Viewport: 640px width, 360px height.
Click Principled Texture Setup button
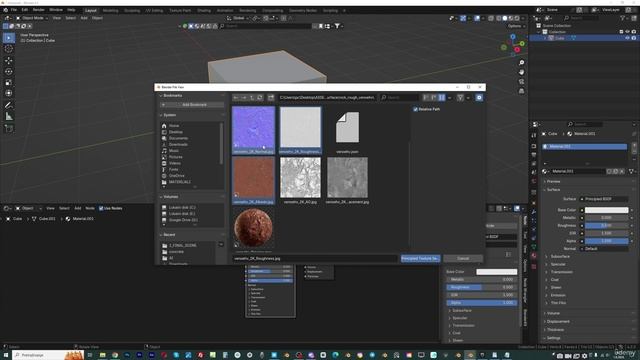(x=420, y=258)
